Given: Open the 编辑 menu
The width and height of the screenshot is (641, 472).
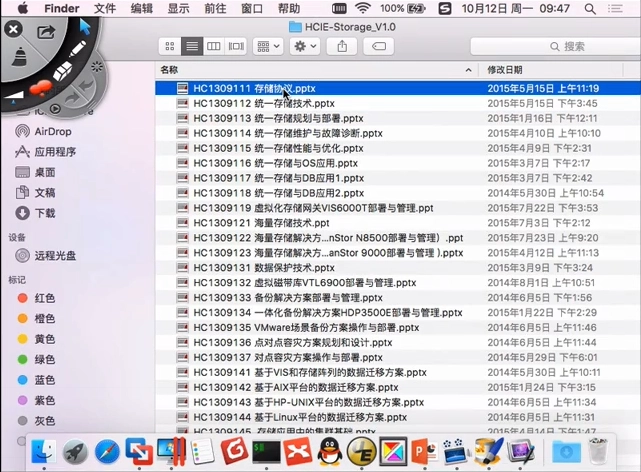Looking at the screenshot, I should pos(141,8).
